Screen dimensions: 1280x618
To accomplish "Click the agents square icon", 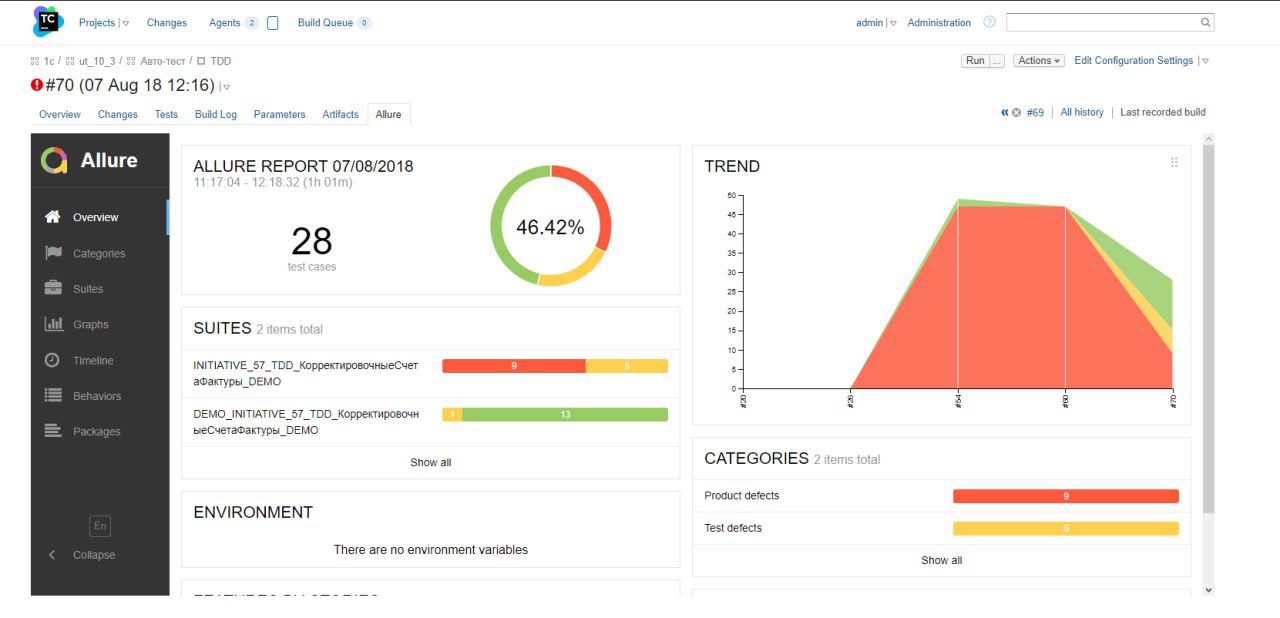I will [272, 22].
